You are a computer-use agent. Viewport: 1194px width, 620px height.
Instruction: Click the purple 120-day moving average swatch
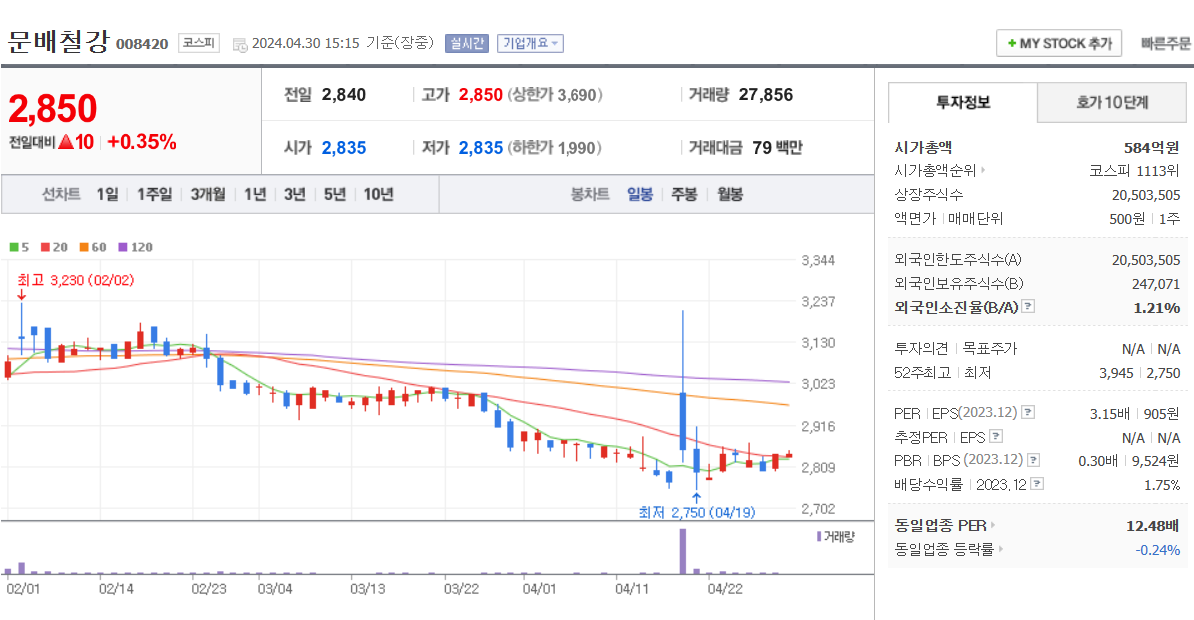123,248
